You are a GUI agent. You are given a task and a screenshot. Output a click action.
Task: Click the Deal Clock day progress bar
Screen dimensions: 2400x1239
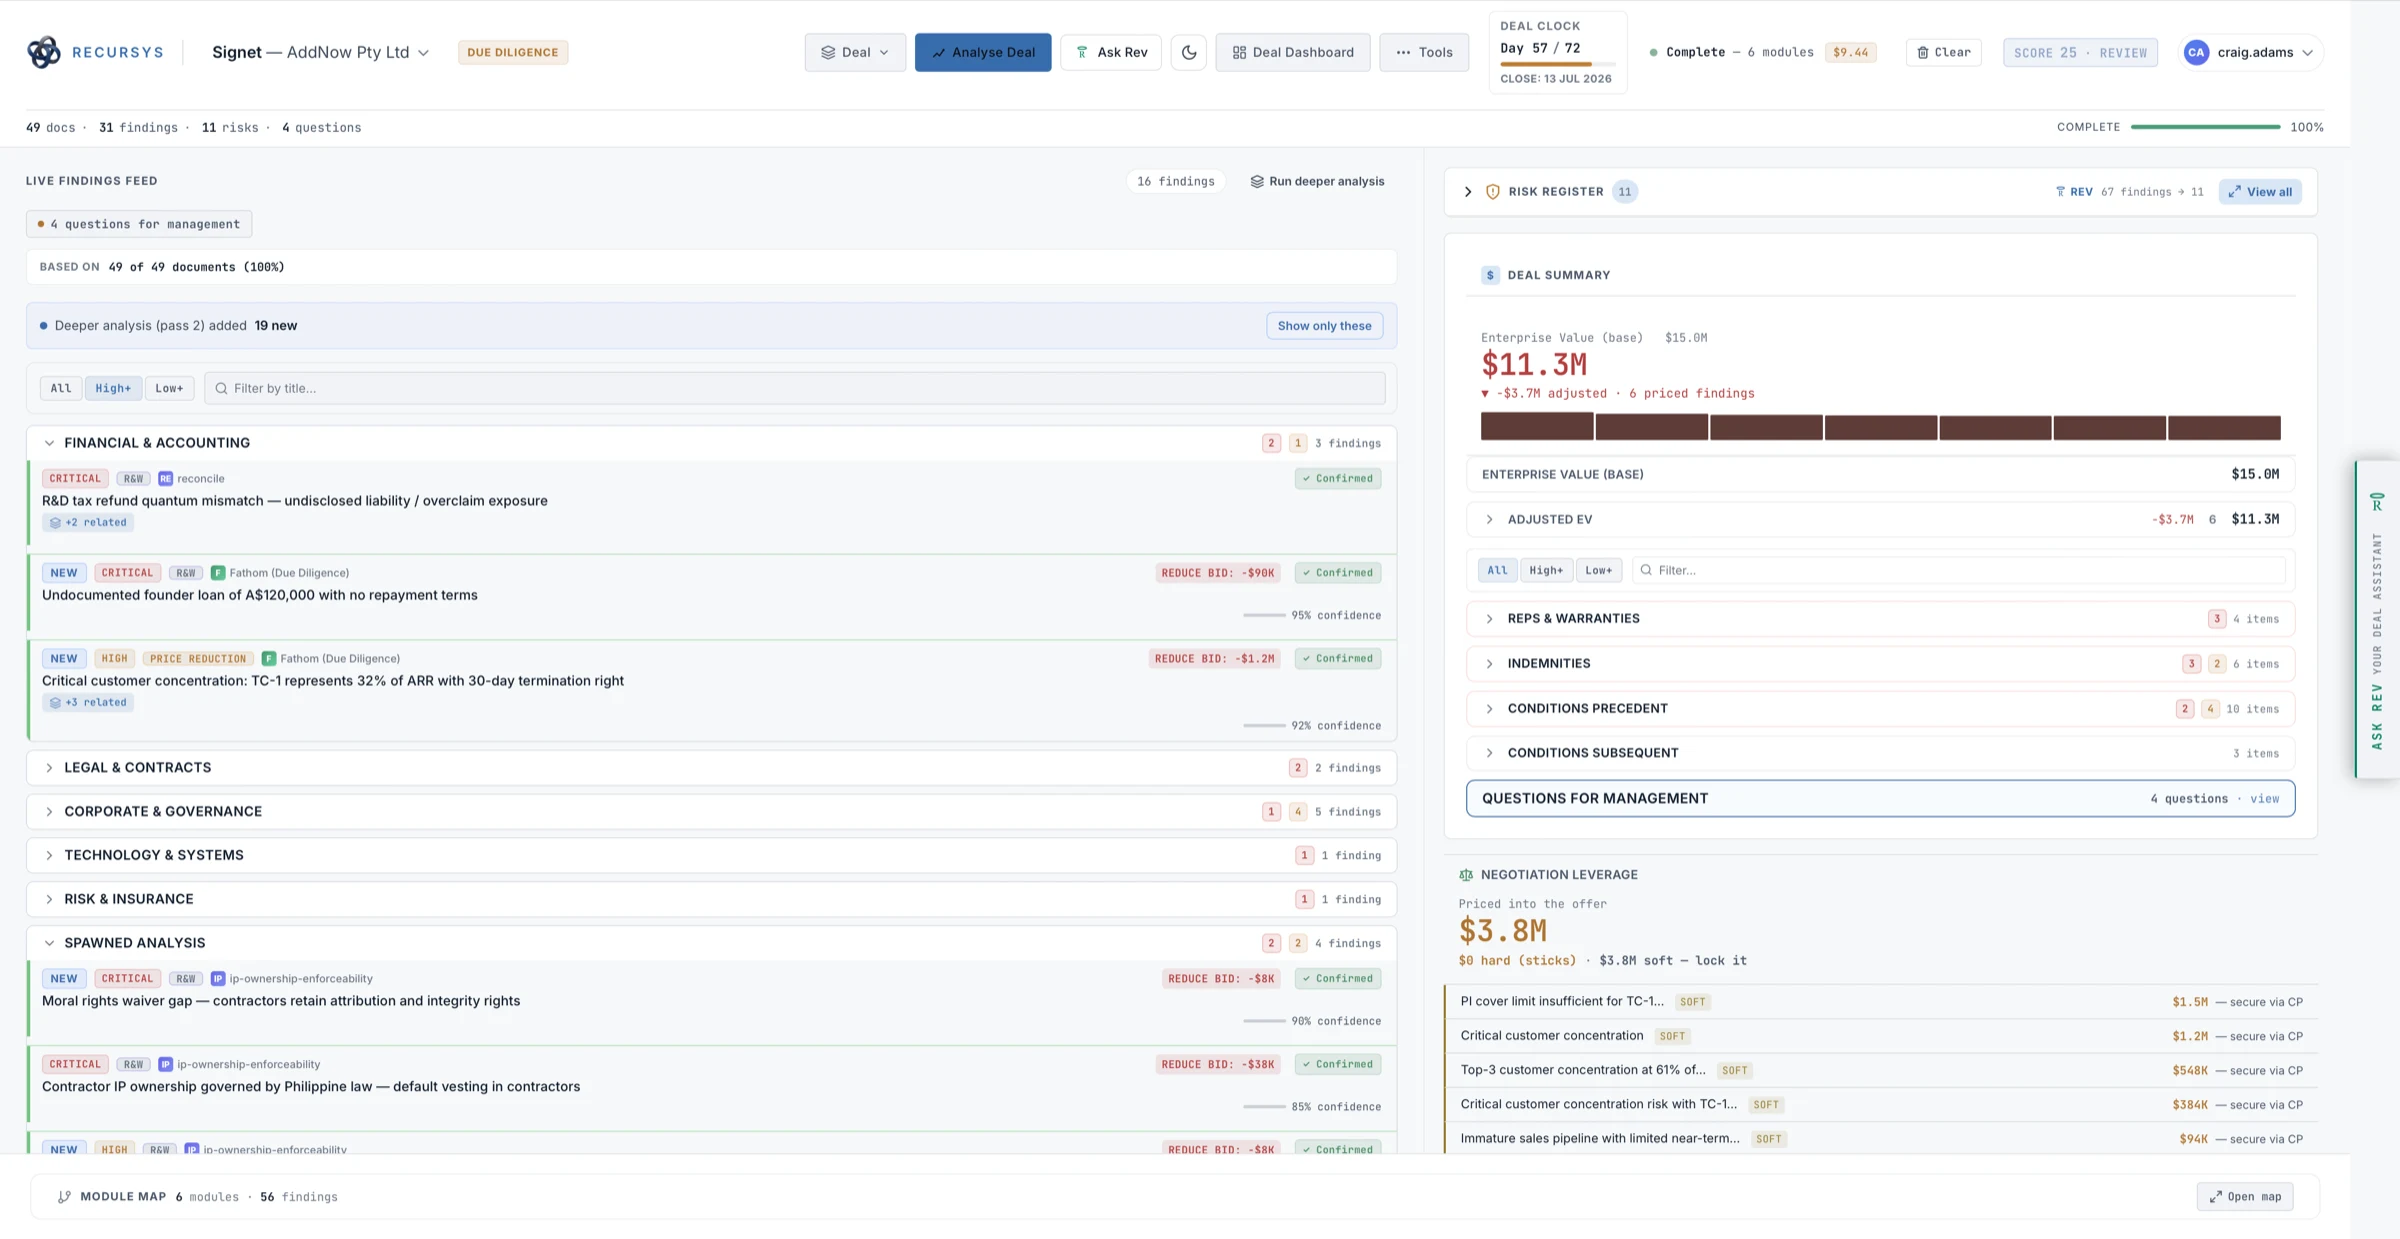(1557, 64)
